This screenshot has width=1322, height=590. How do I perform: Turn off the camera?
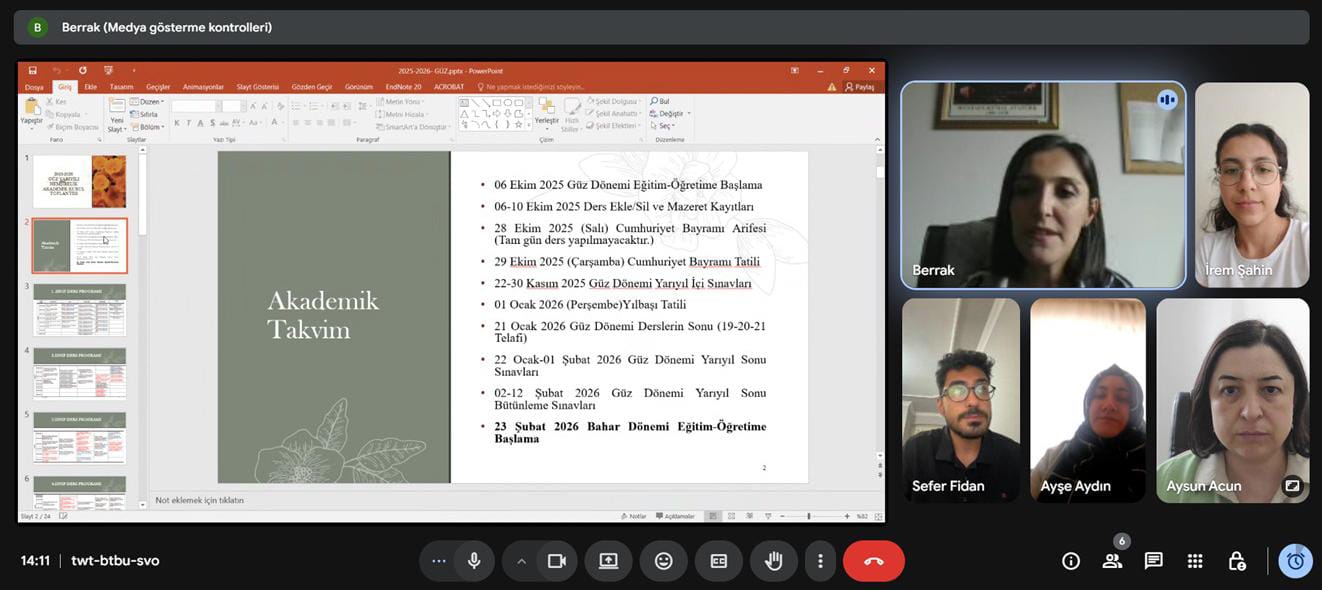[x=557, y=561]
